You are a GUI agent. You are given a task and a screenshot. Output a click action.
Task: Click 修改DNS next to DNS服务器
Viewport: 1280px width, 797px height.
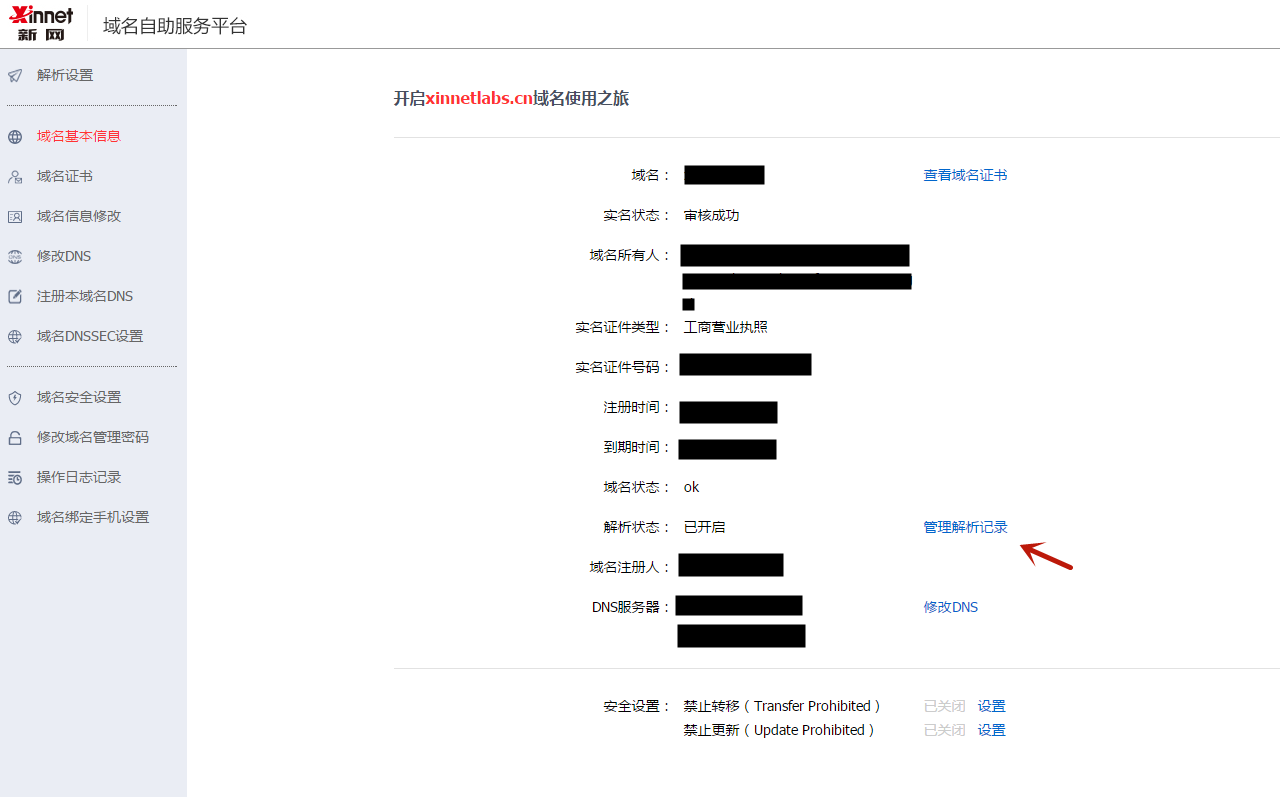coord(950,606)
